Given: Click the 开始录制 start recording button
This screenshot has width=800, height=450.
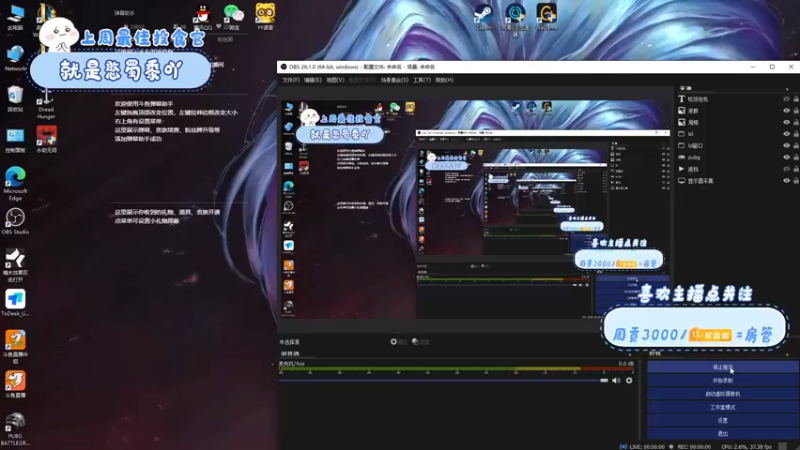Looking at the screenshot, I should pyautogui.click(x=722, y=380).
